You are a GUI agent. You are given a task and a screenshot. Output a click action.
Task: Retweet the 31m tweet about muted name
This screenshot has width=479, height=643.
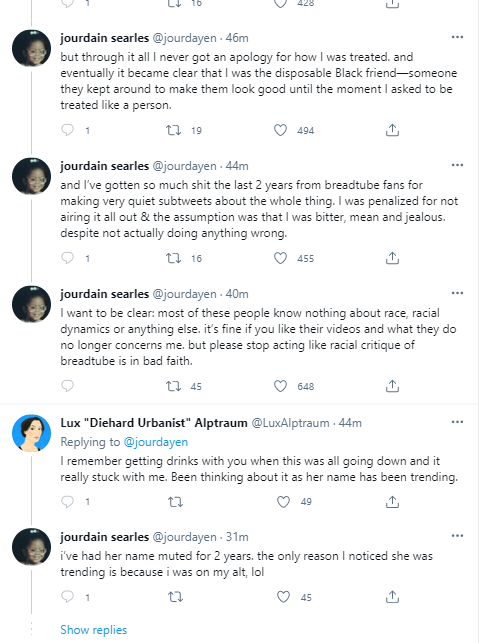point(176,597)
